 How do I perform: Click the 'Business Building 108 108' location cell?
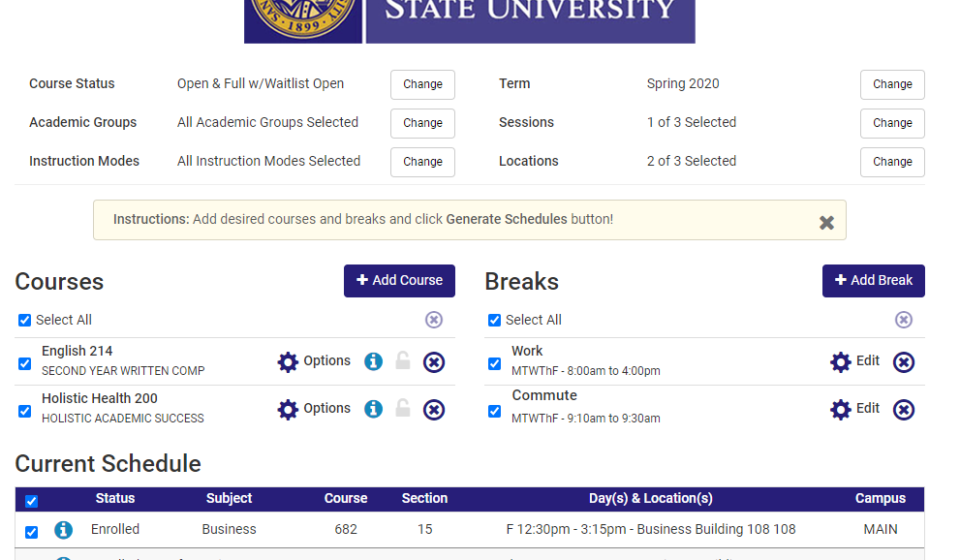pos(716,529)
